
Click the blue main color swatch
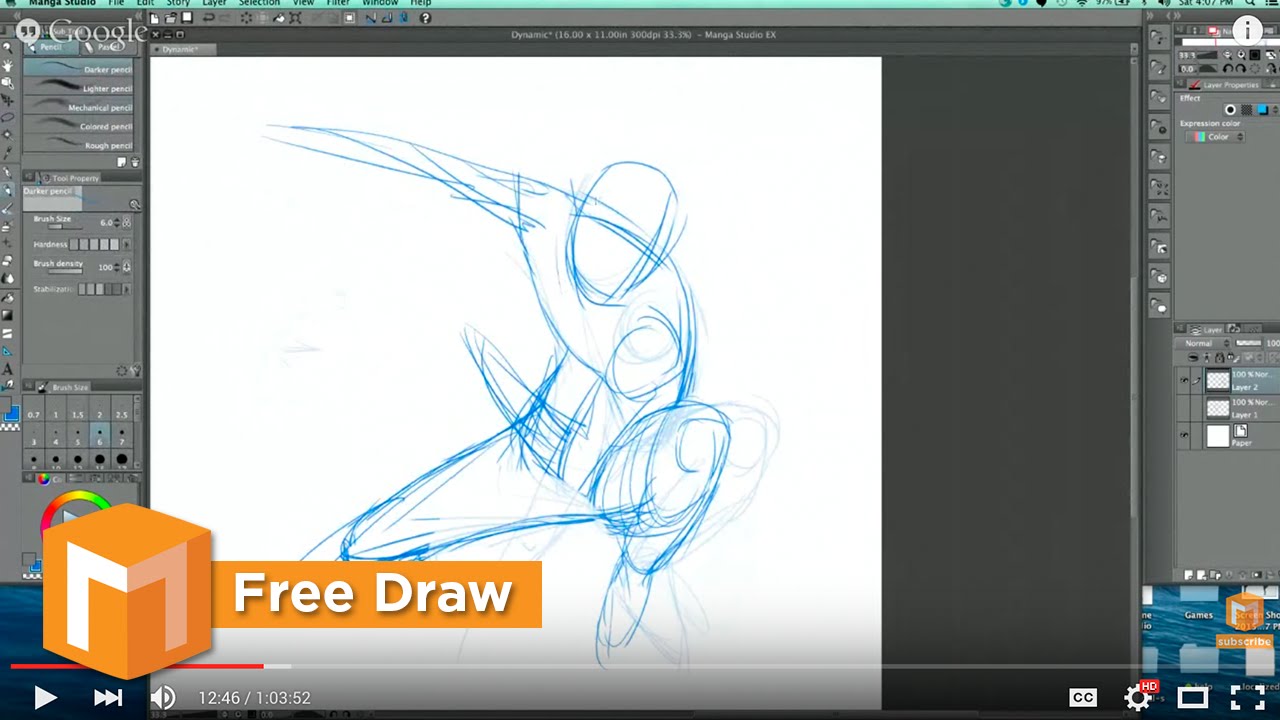tap(11, 412)
